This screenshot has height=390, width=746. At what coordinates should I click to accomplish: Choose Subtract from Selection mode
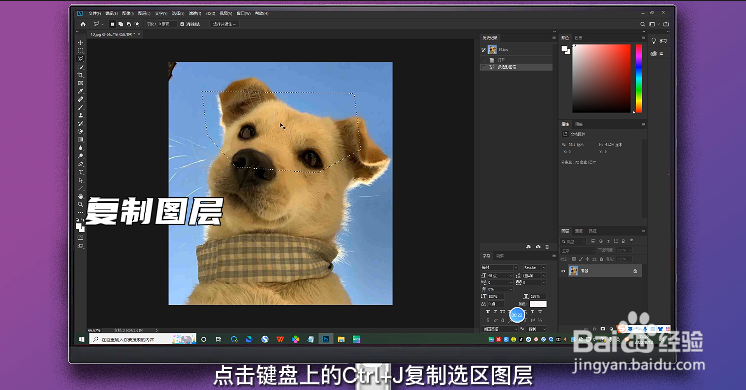(129, 24)
